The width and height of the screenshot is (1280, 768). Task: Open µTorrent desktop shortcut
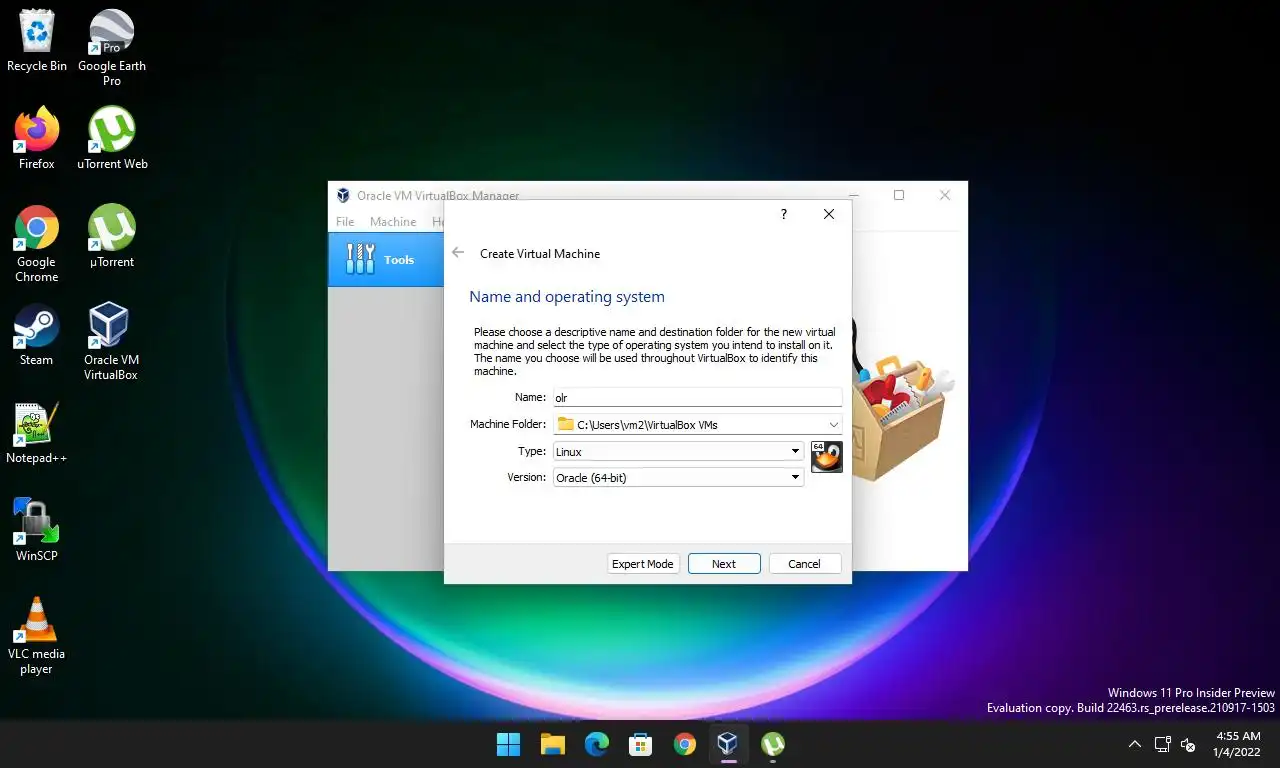point(112,237)
